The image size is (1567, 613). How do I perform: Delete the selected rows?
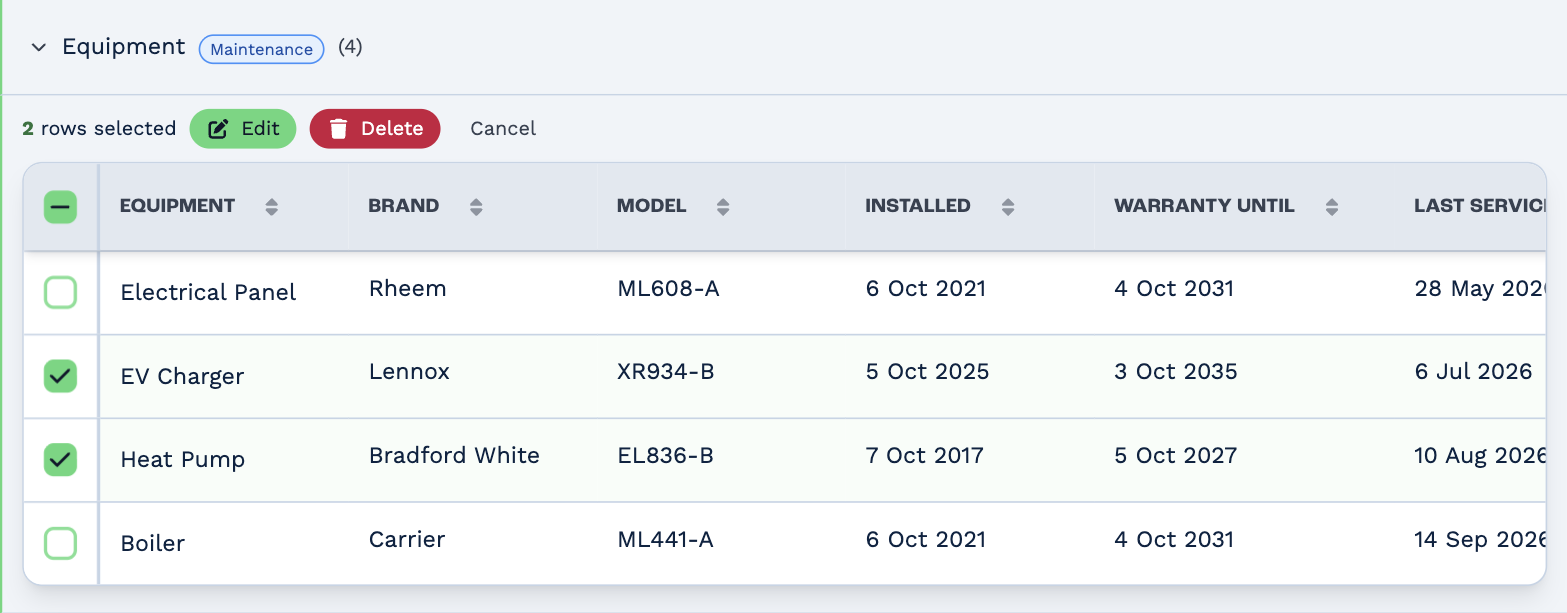(x=375, y=129)
